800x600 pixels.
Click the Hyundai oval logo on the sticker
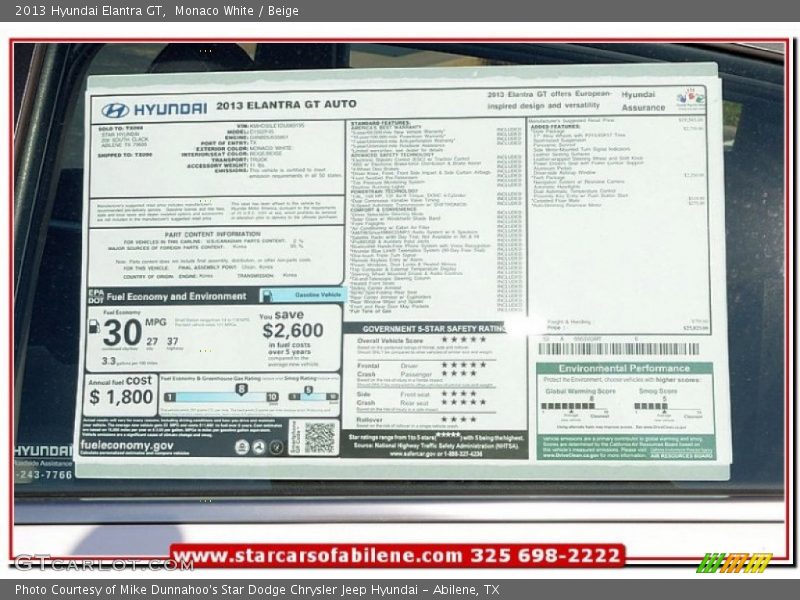click(x=115, y=110)
